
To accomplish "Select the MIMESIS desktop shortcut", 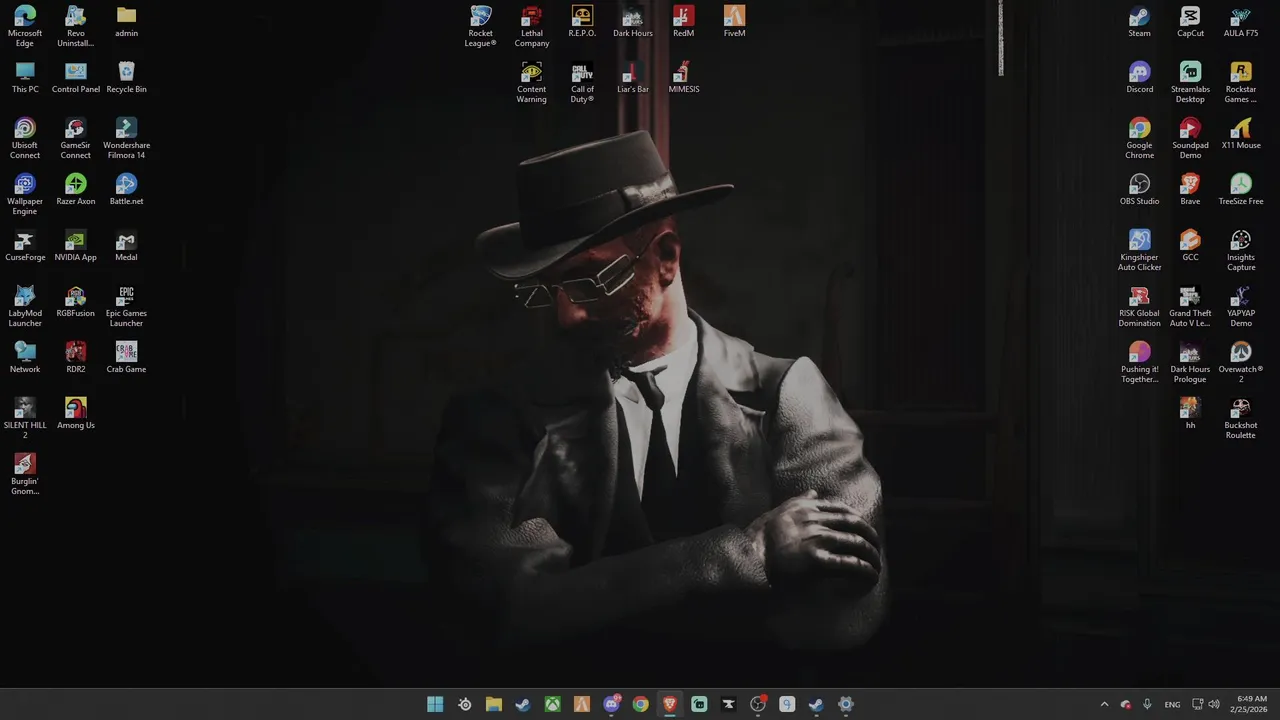I will (x=684, y=77).
